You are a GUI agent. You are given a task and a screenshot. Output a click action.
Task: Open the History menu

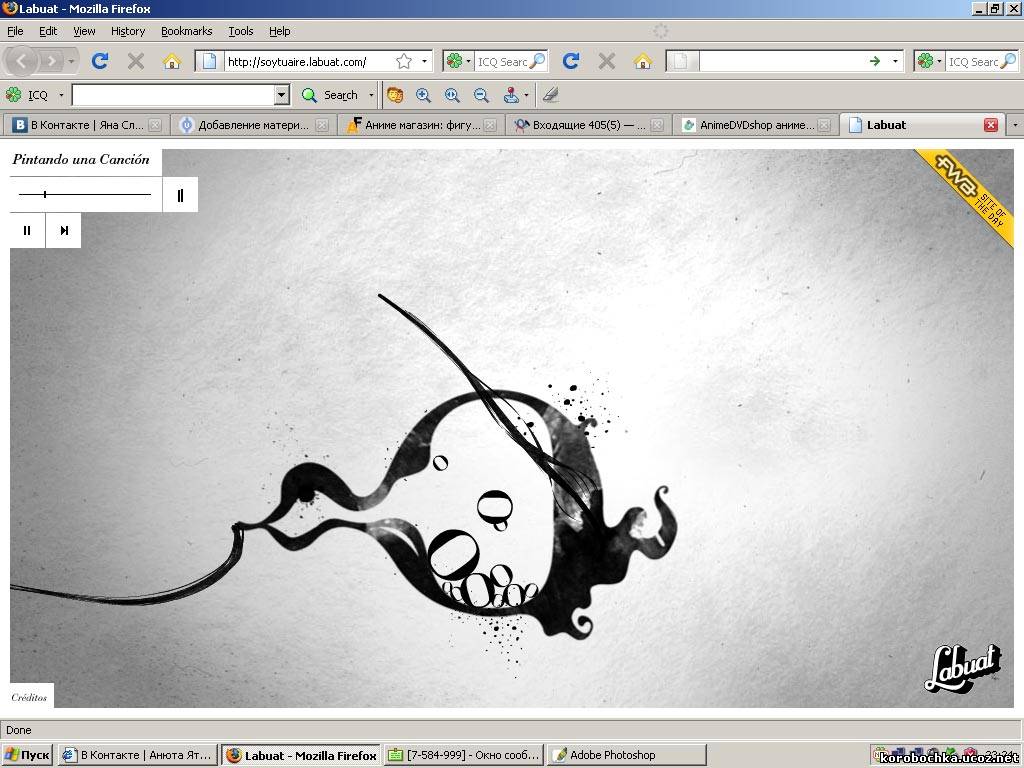click(128, 31)
